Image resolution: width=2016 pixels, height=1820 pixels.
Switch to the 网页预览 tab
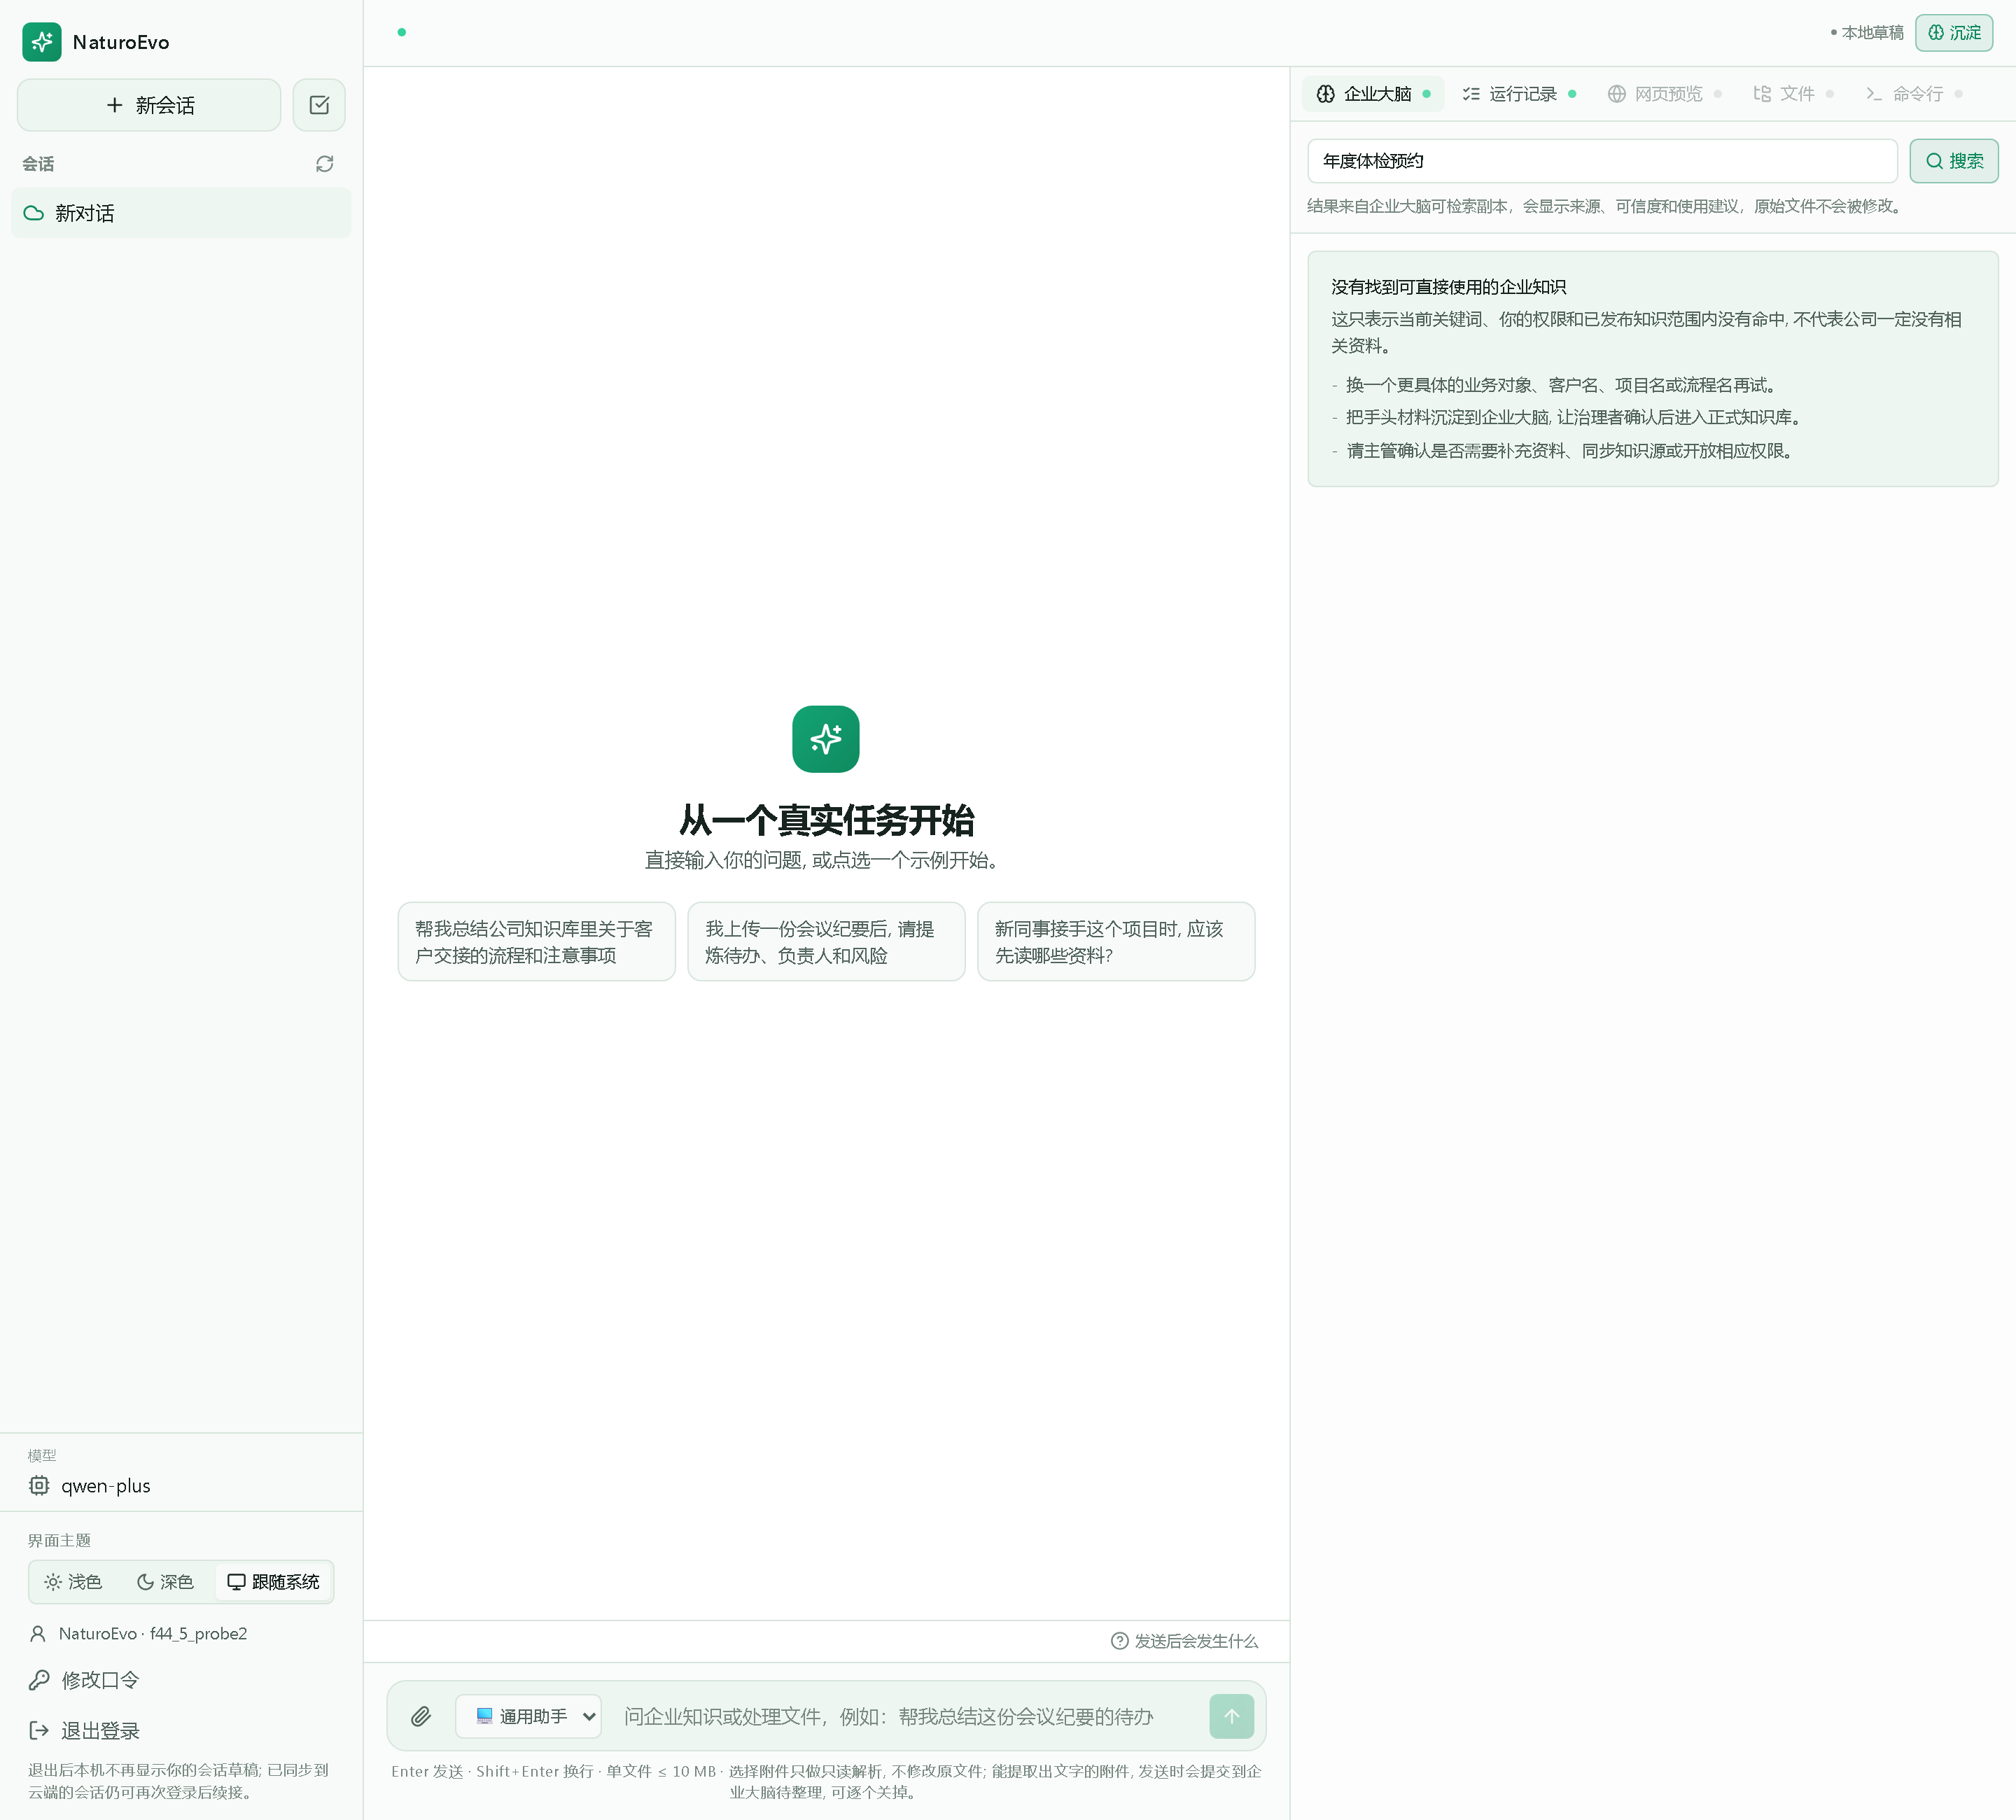click(x=1665, y=94)
